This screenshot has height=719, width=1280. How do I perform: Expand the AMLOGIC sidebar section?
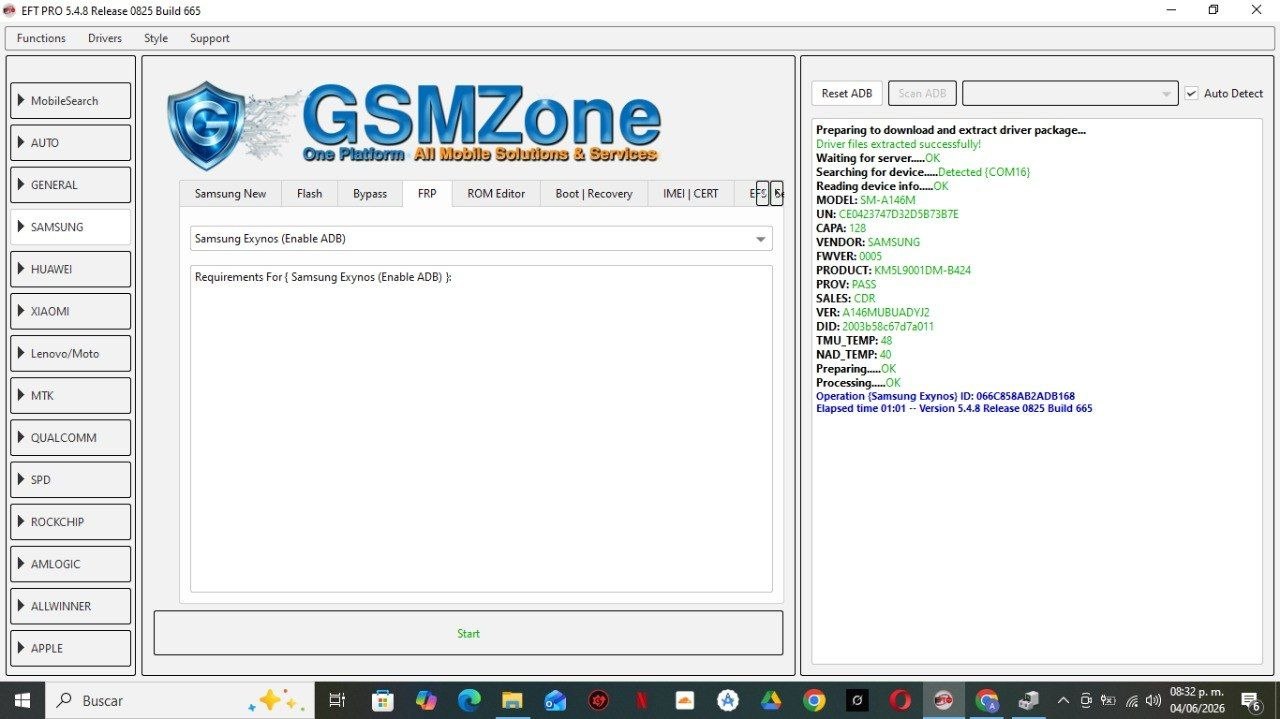[71, 564]
